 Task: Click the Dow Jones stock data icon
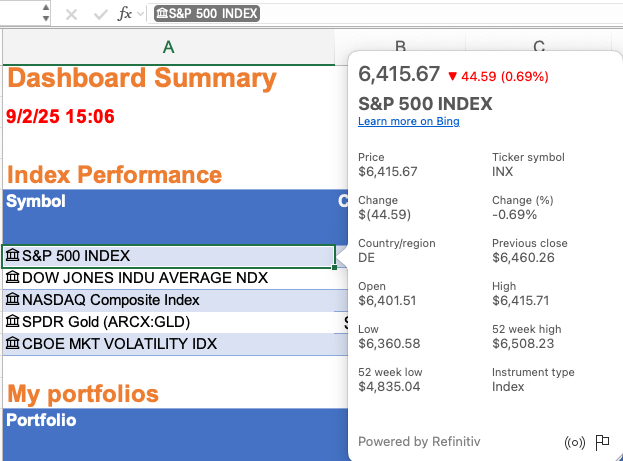13,278
